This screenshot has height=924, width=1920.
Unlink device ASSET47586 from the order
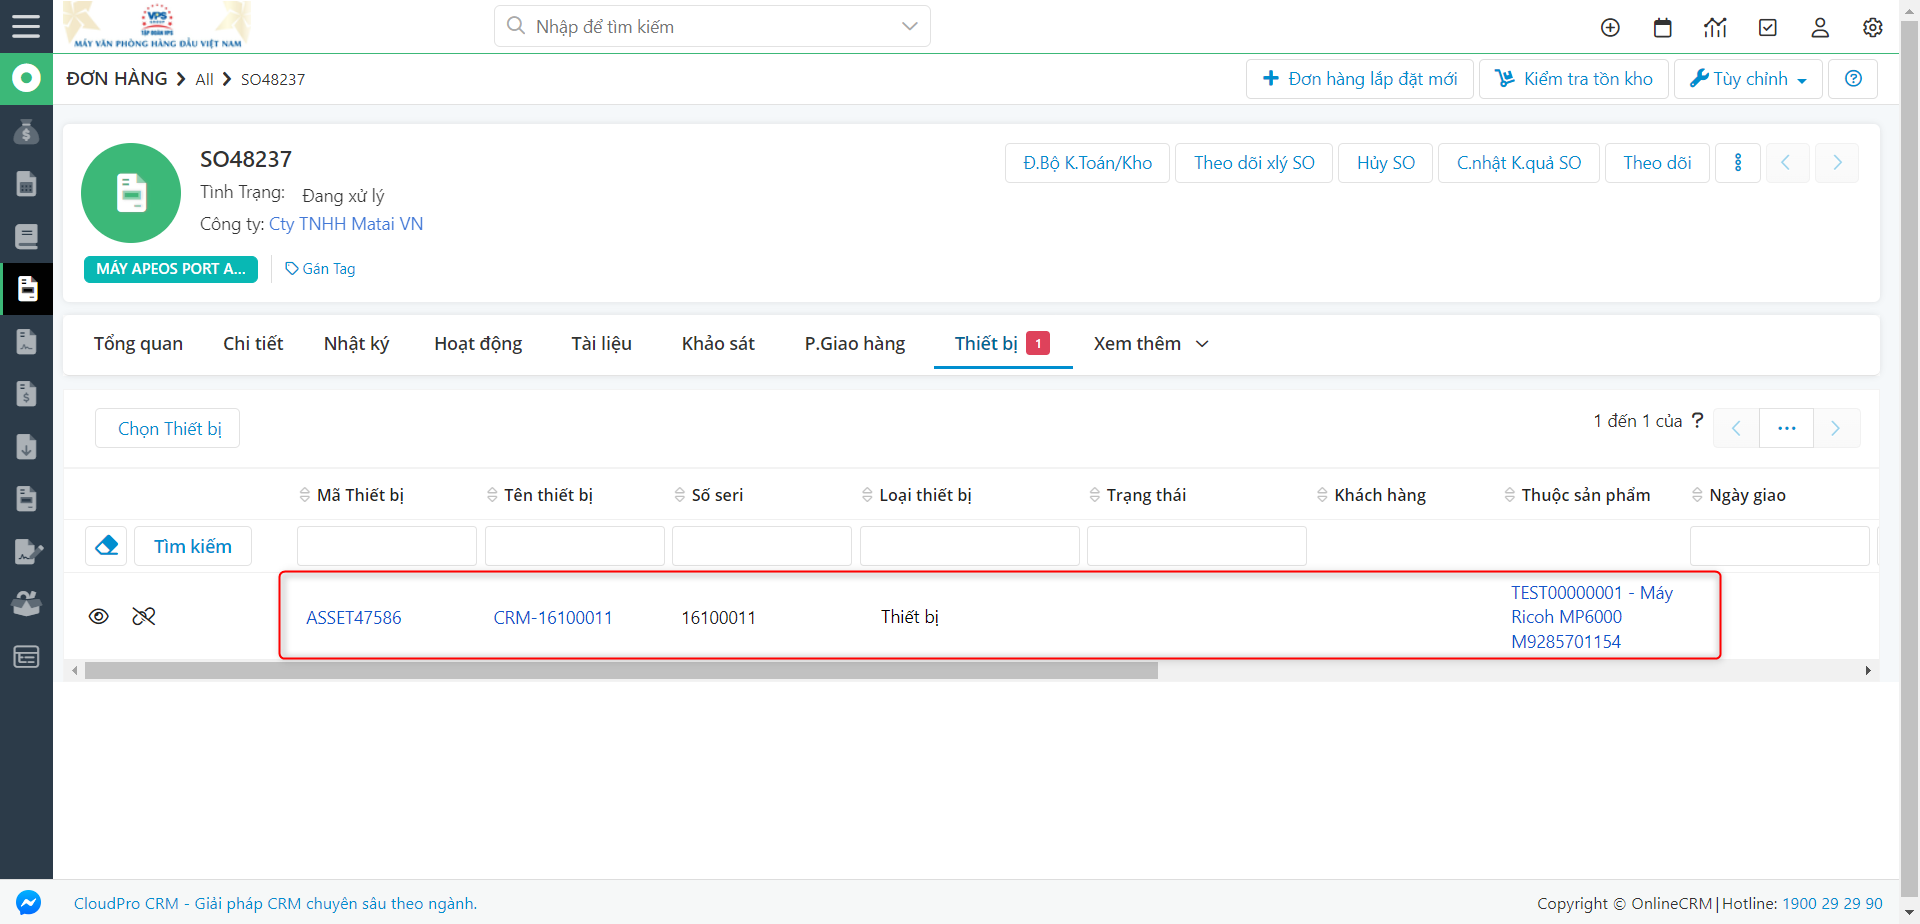pyautogui.click(x=144, y=616)
